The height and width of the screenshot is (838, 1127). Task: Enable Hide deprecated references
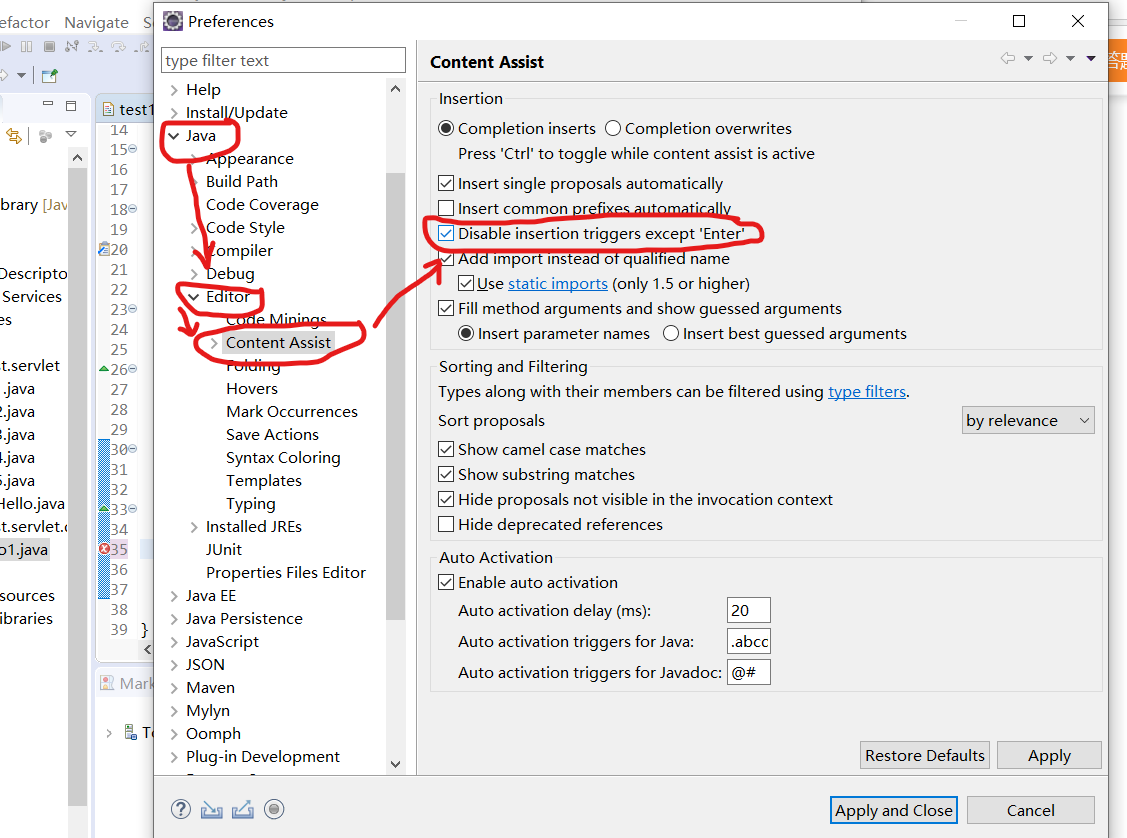click(x=446, y=524)
